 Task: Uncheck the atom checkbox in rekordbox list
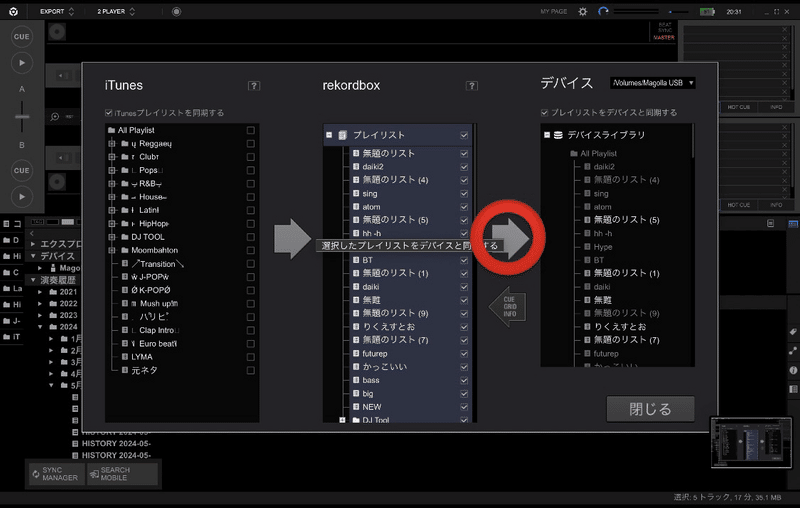pyautogui.click(x=464, y=207)
